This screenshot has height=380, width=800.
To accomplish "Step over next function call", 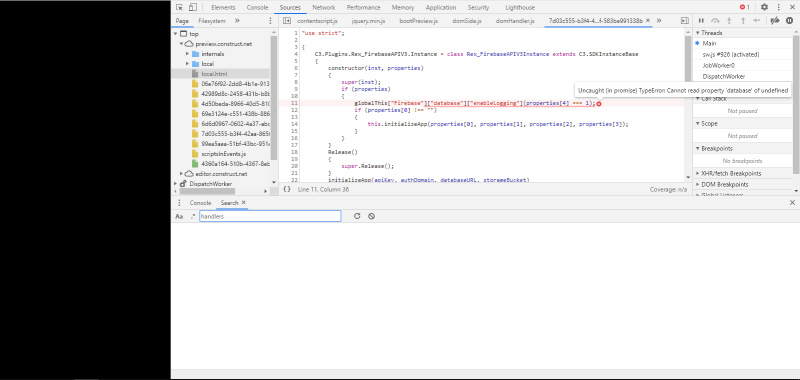I will 715,21.
